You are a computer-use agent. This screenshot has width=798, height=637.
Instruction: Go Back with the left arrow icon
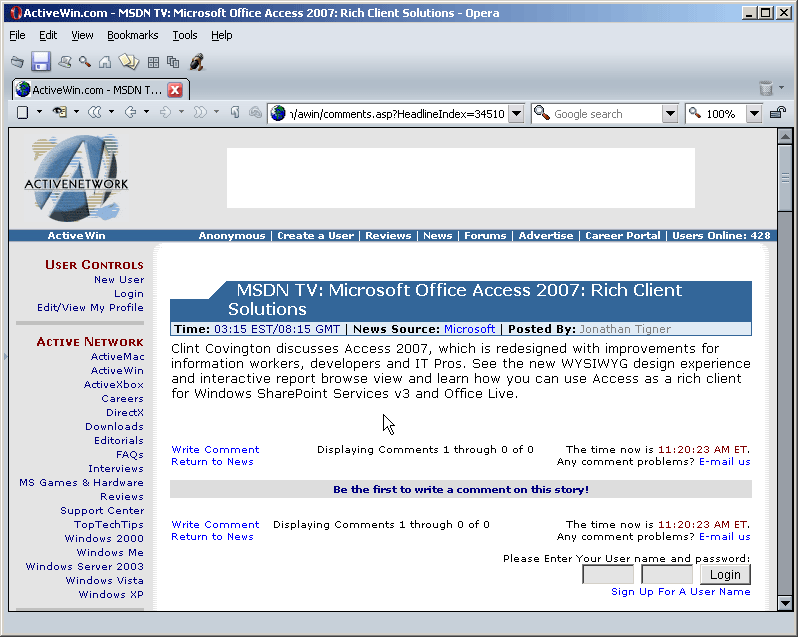pyautogui.click(x=130, y=112)
